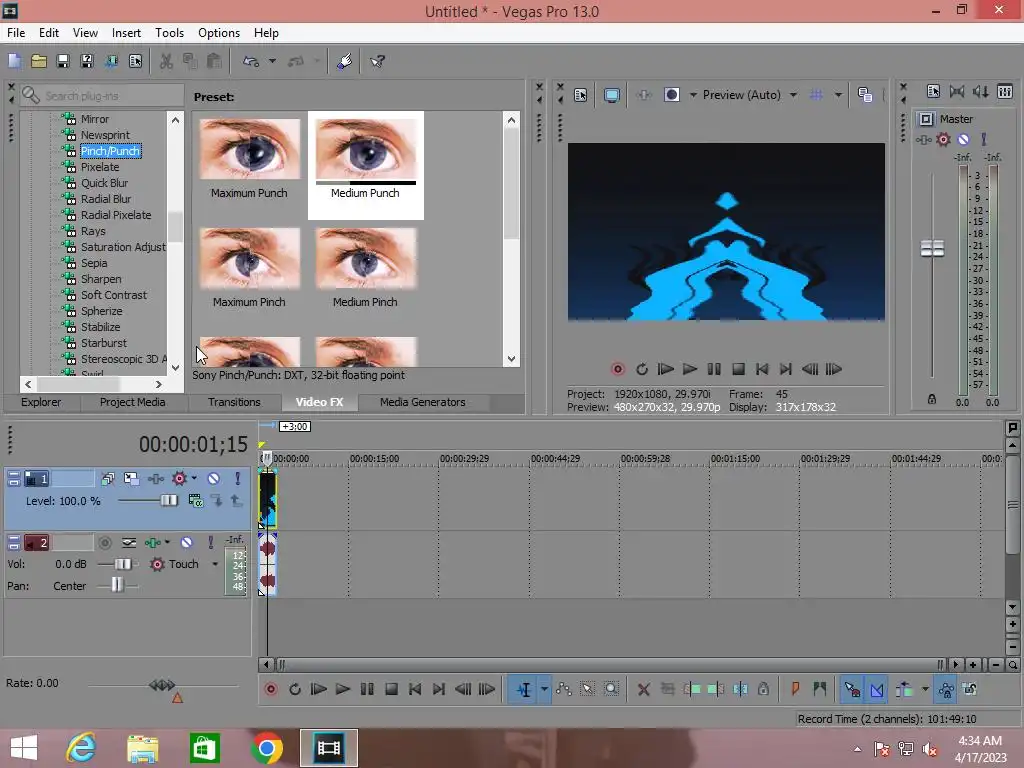
Task: Pick the Maximum Punch preset thumbnail
Action: click(249, 150)
